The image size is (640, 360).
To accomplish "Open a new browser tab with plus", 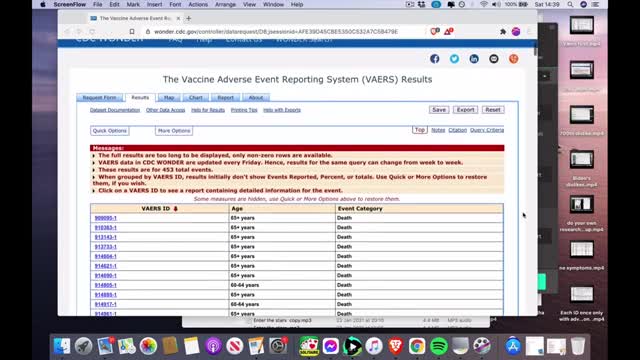I will pos(189,18).
